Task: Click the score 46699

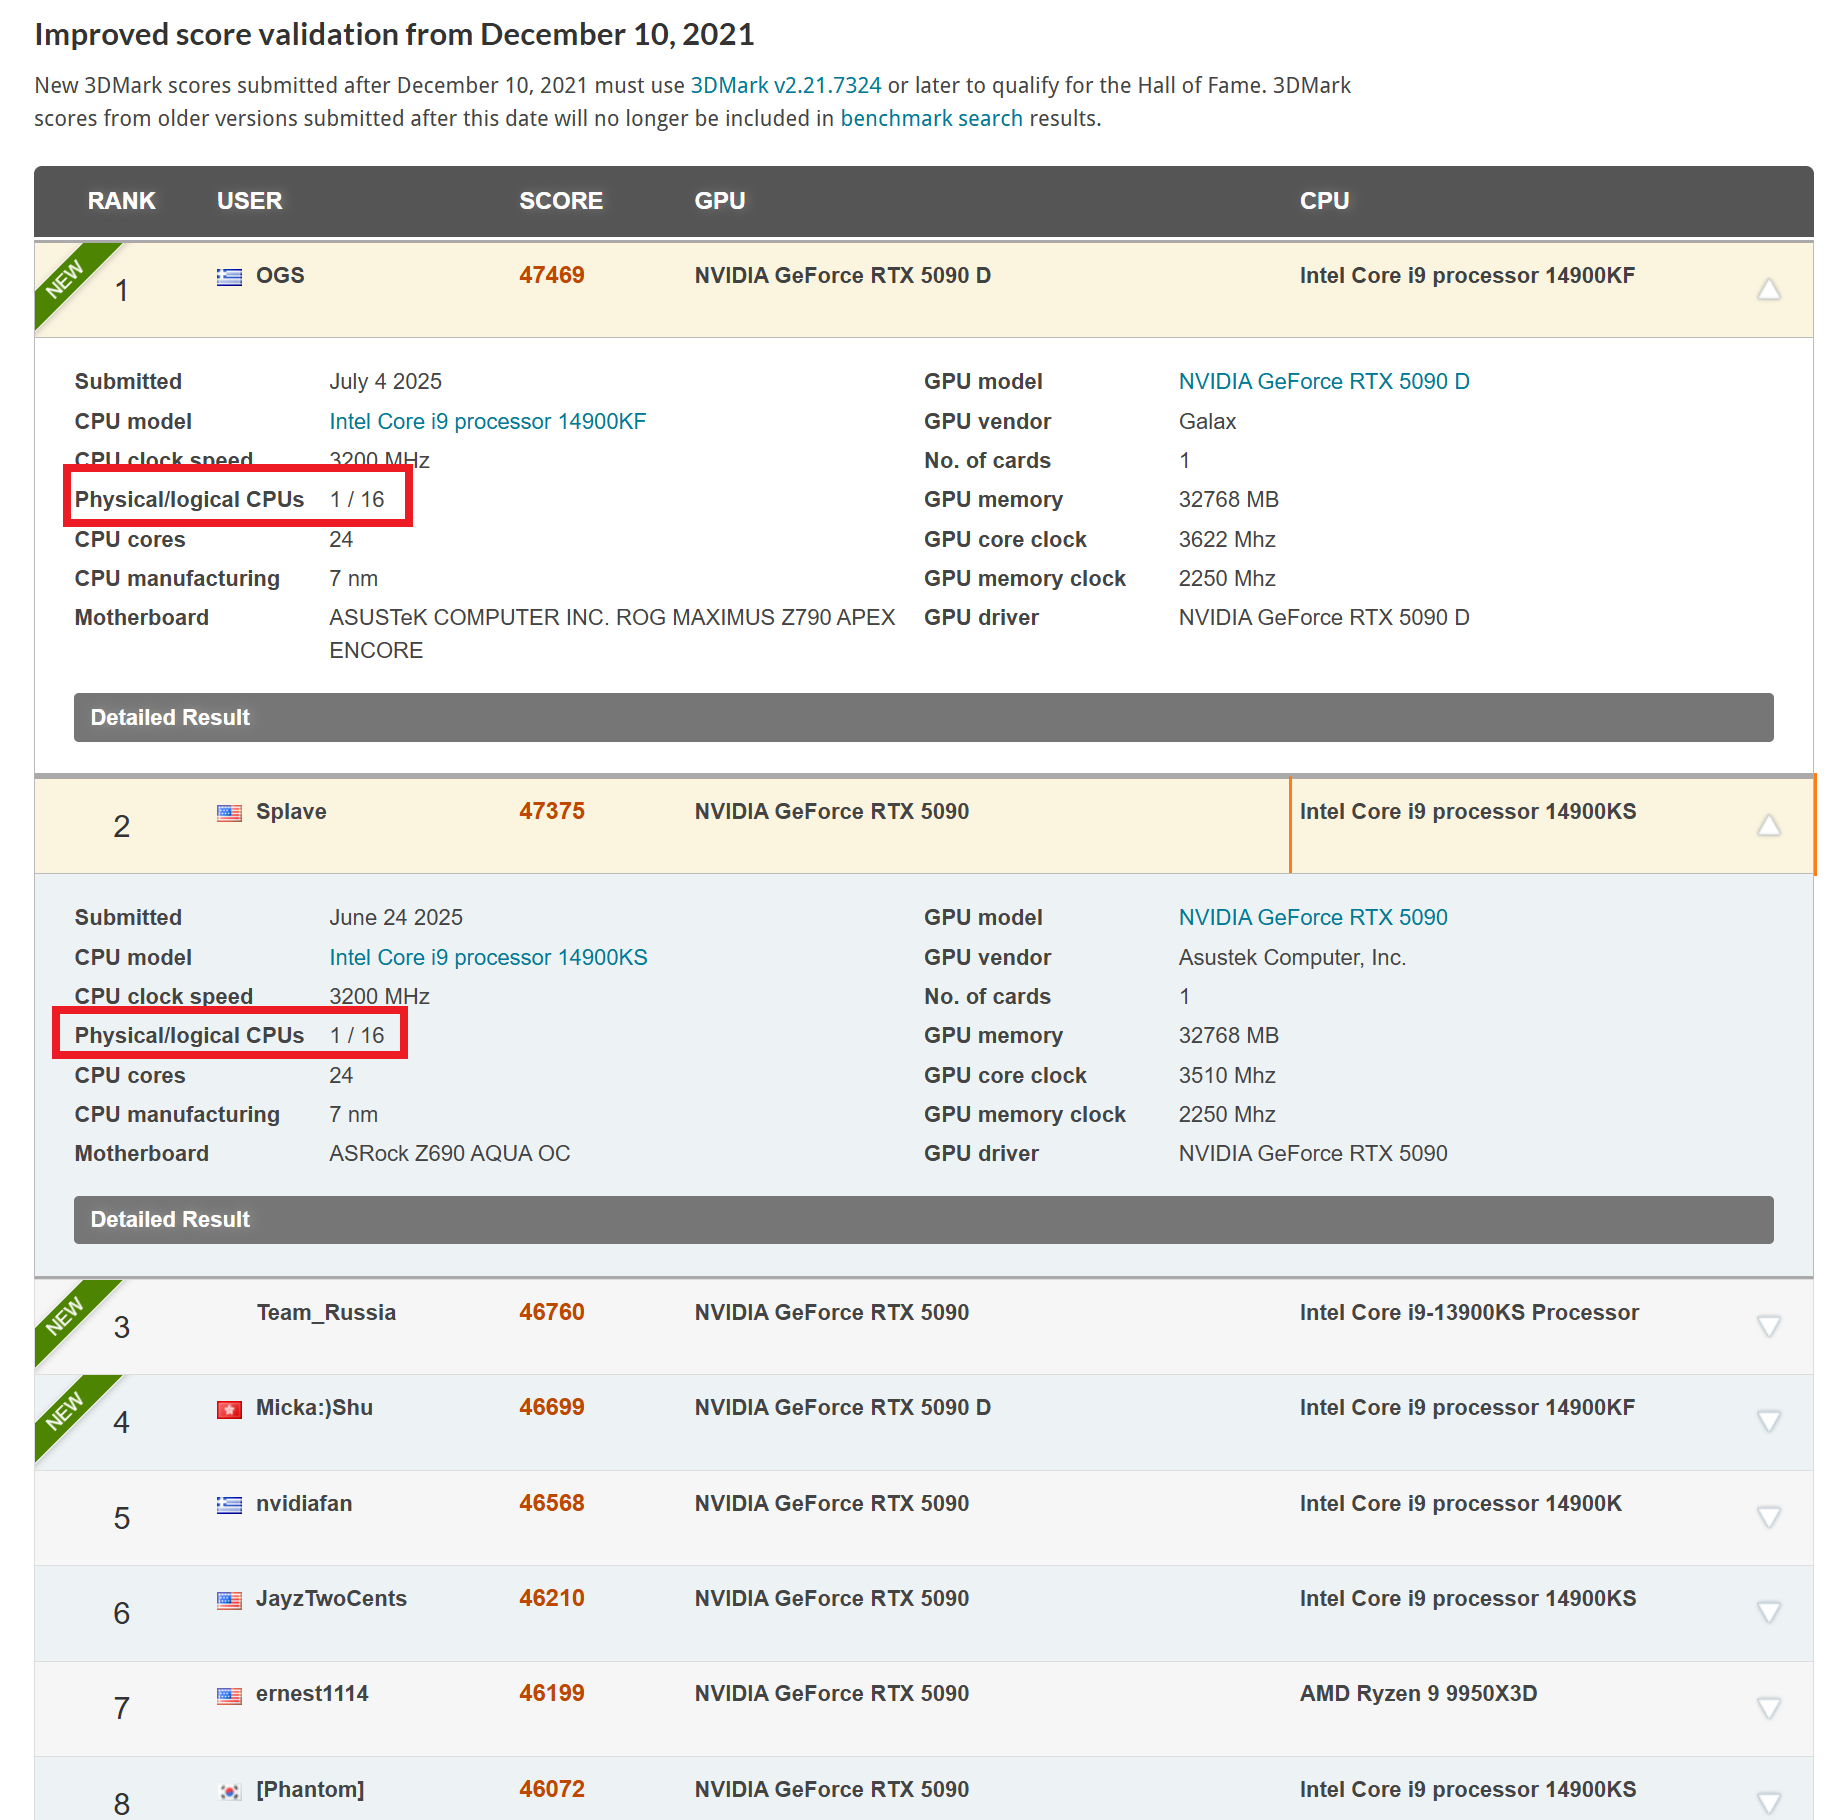Action: [551, 1408]
